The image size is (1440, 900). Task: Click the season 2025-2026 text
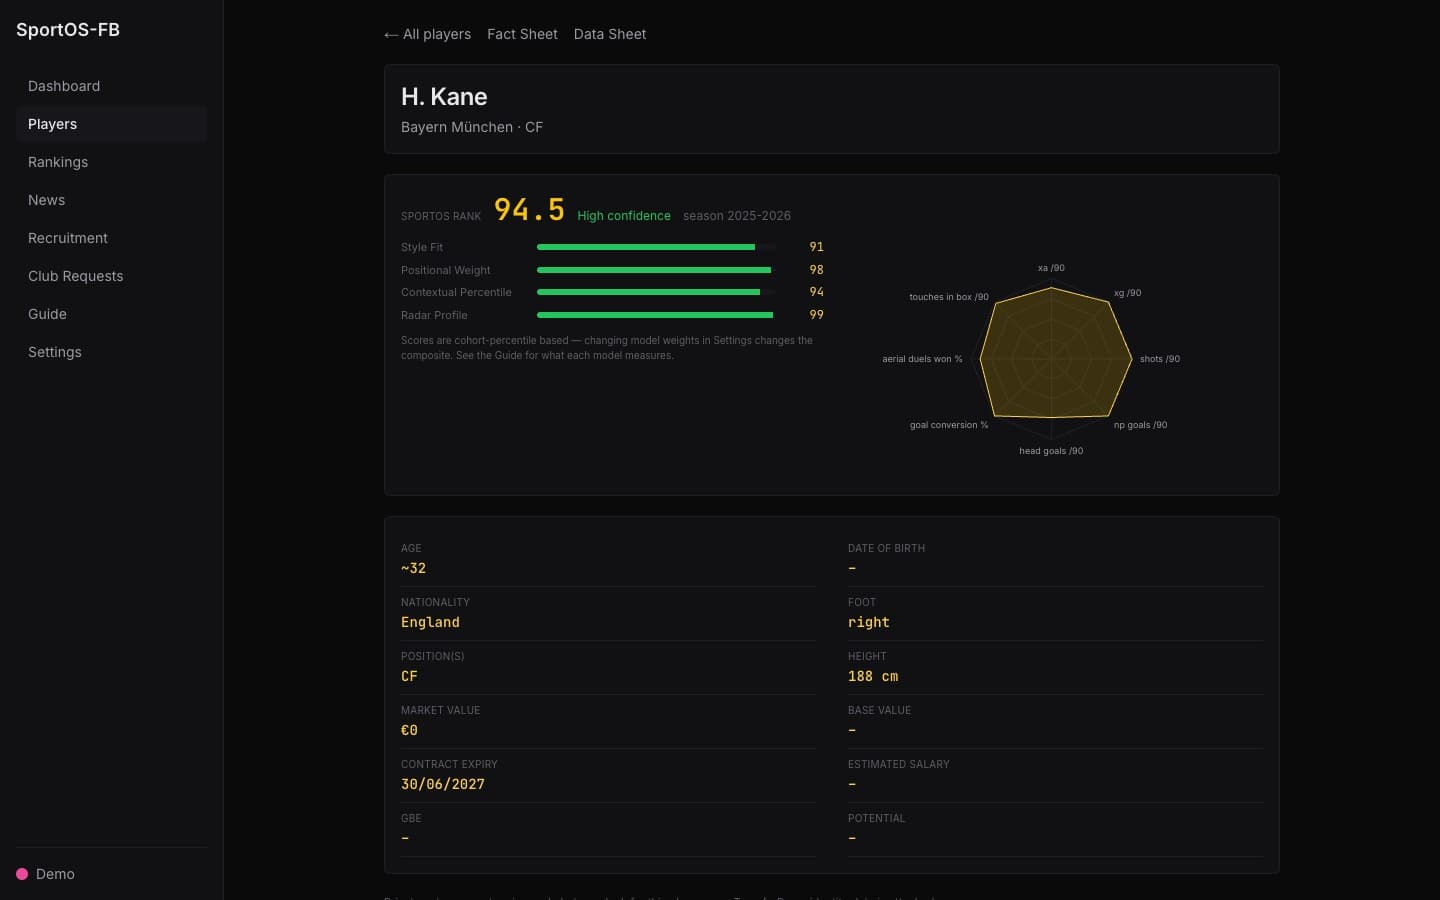click(737, 216)
